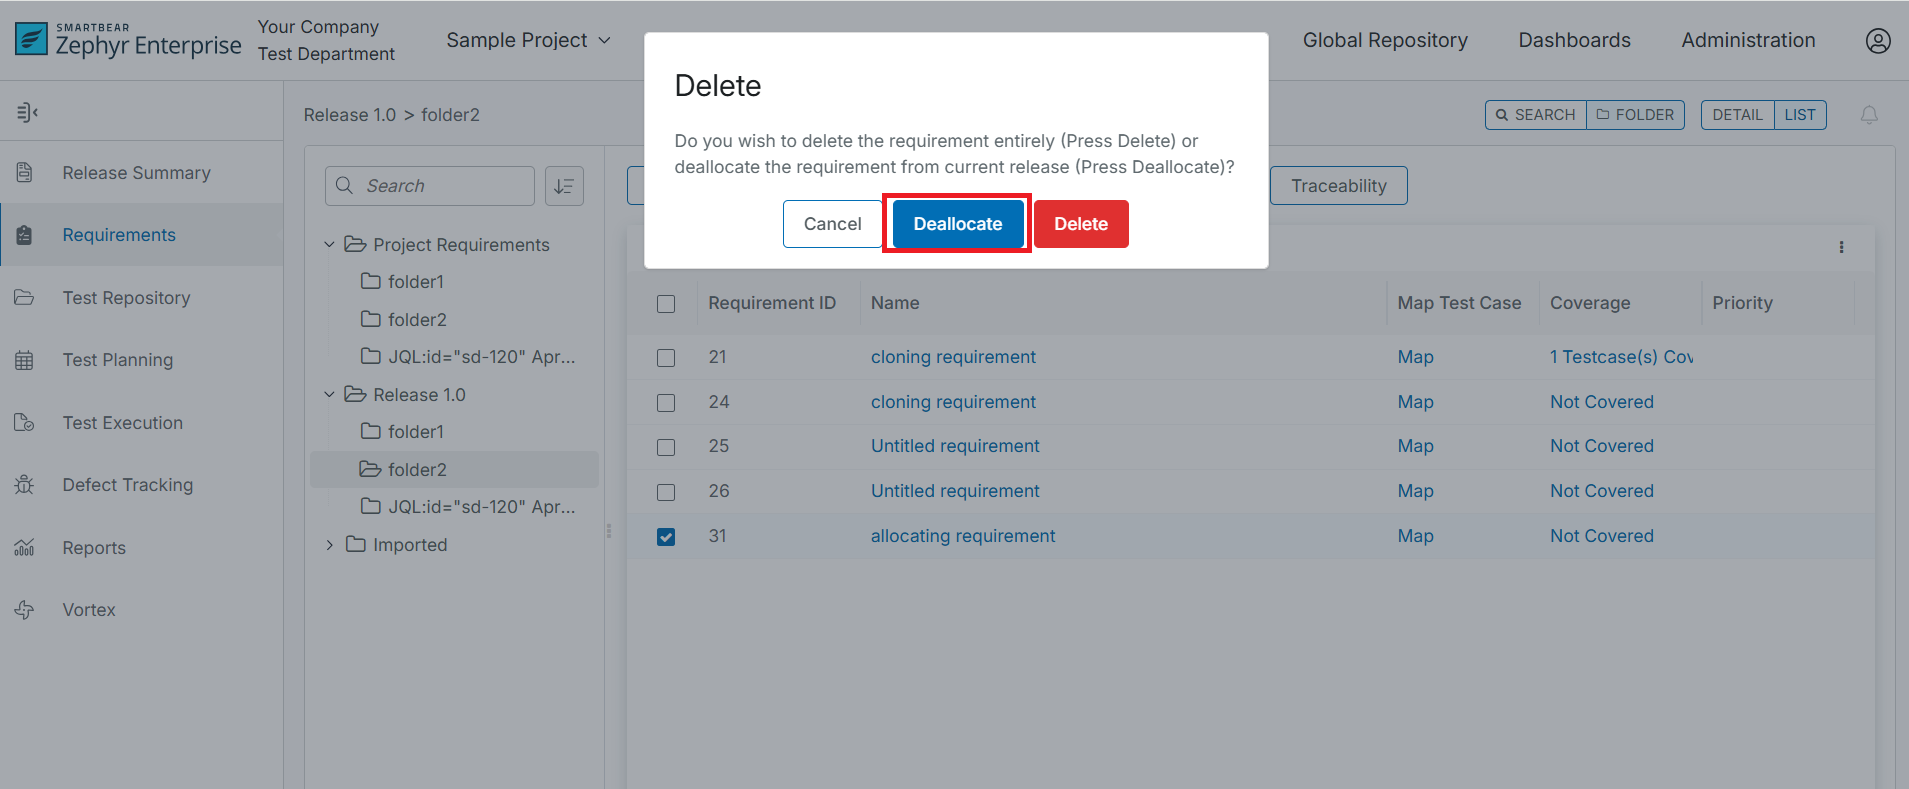Image resolution: width=1909 pixels, height=789 pixels.
Task: Select folder1 under Project Requirements
Action: 415,282
